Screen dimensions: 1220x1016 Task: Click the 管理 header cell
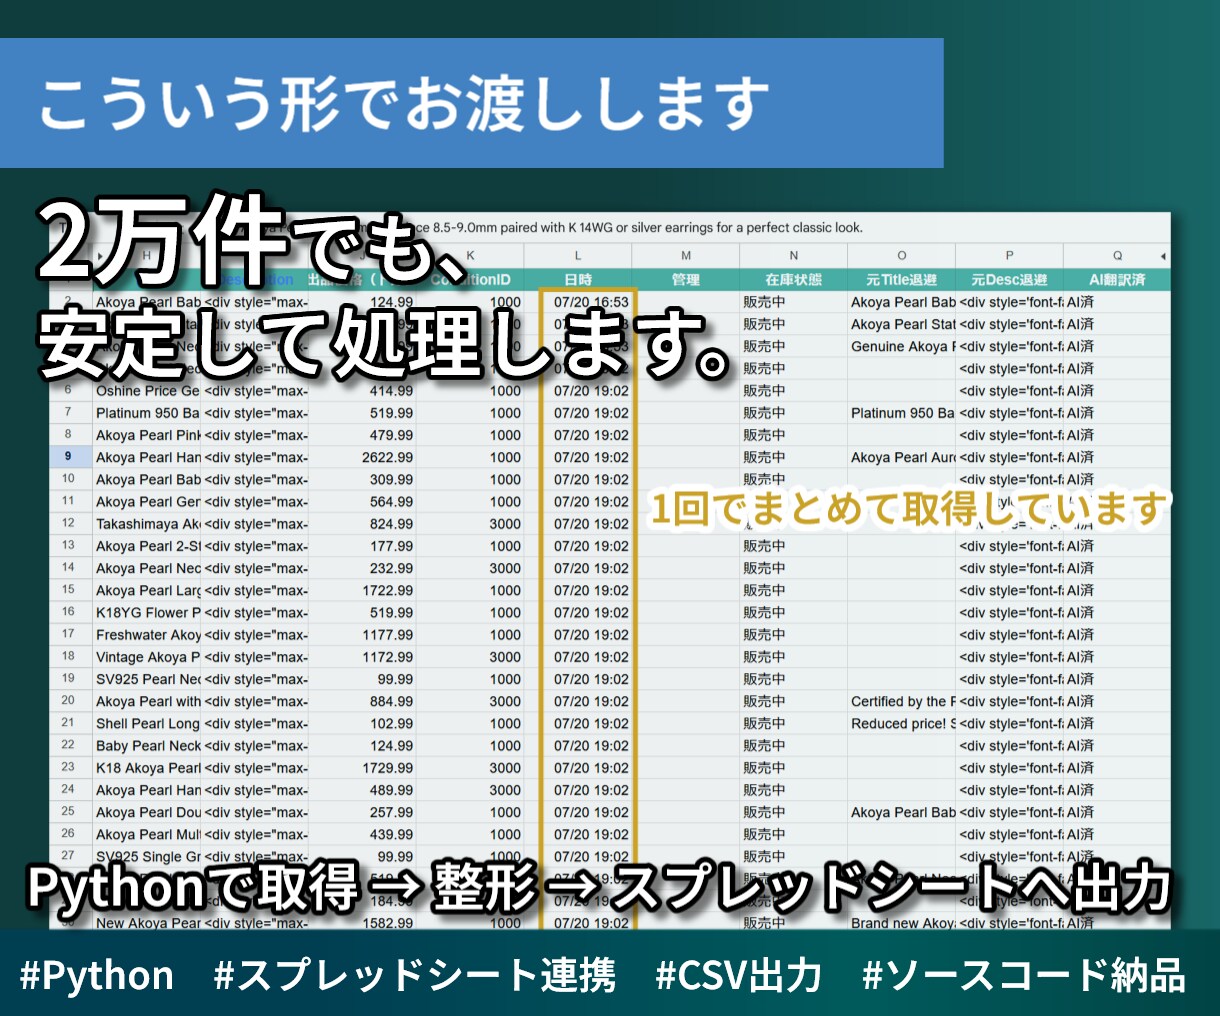686,280
